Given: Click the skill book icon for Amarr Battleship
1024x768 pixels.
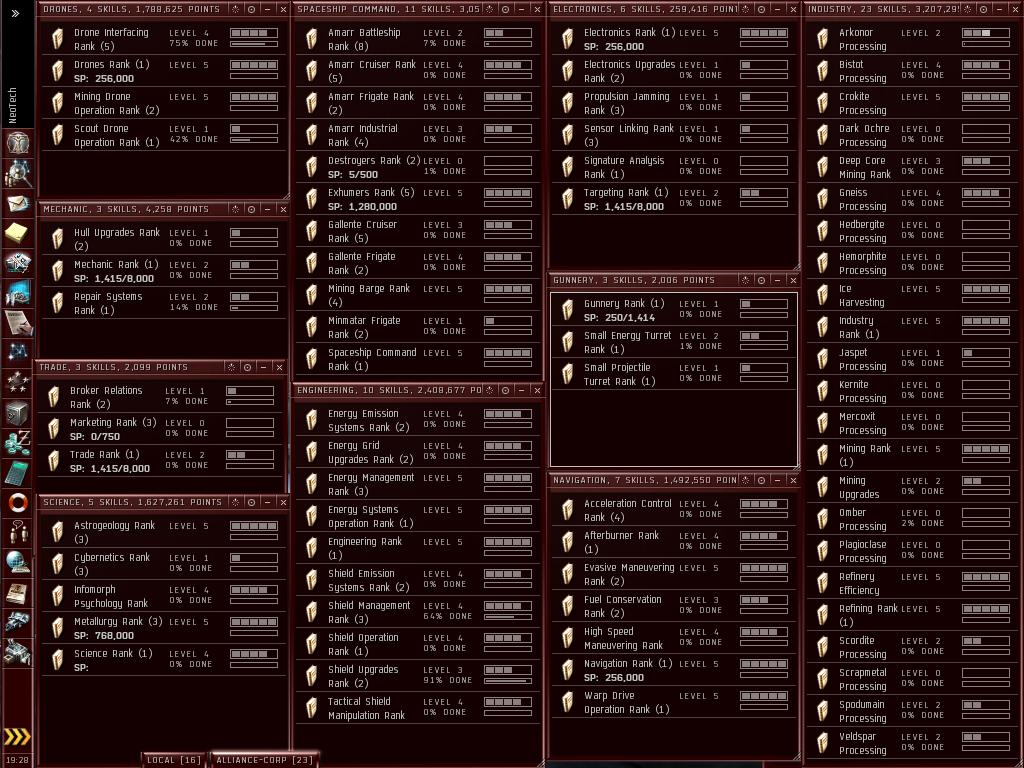Looking at the screenshot, I should click(x=312, y=39).
